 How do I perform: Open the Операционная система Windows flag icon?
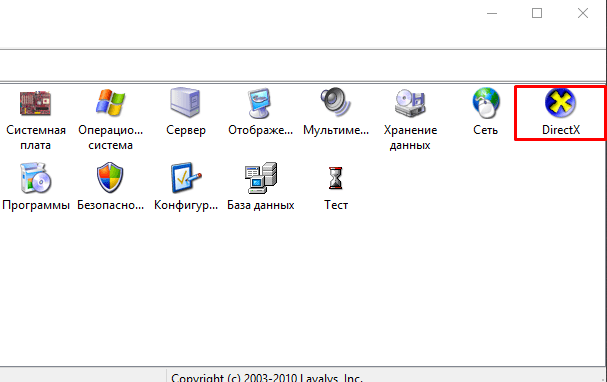[110, 103]
